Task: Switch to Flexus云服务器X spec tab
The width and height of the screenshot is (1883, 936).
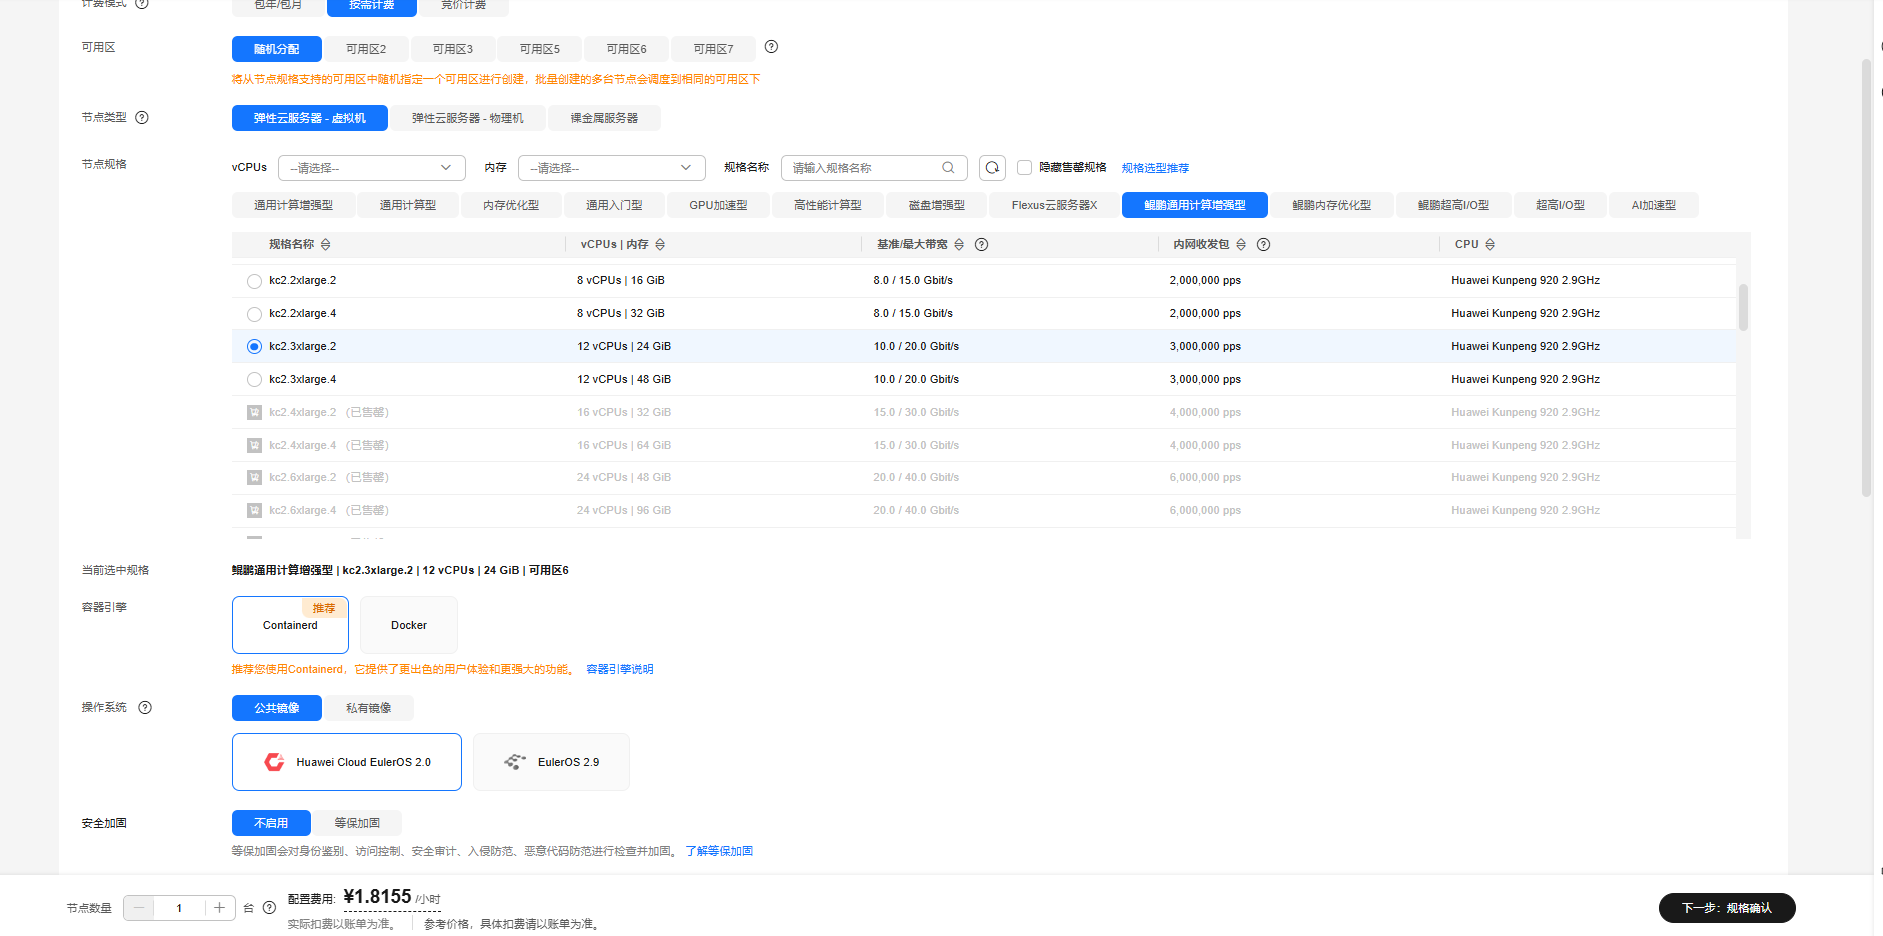Action: pyautogui.click(x=1054, y=205)
